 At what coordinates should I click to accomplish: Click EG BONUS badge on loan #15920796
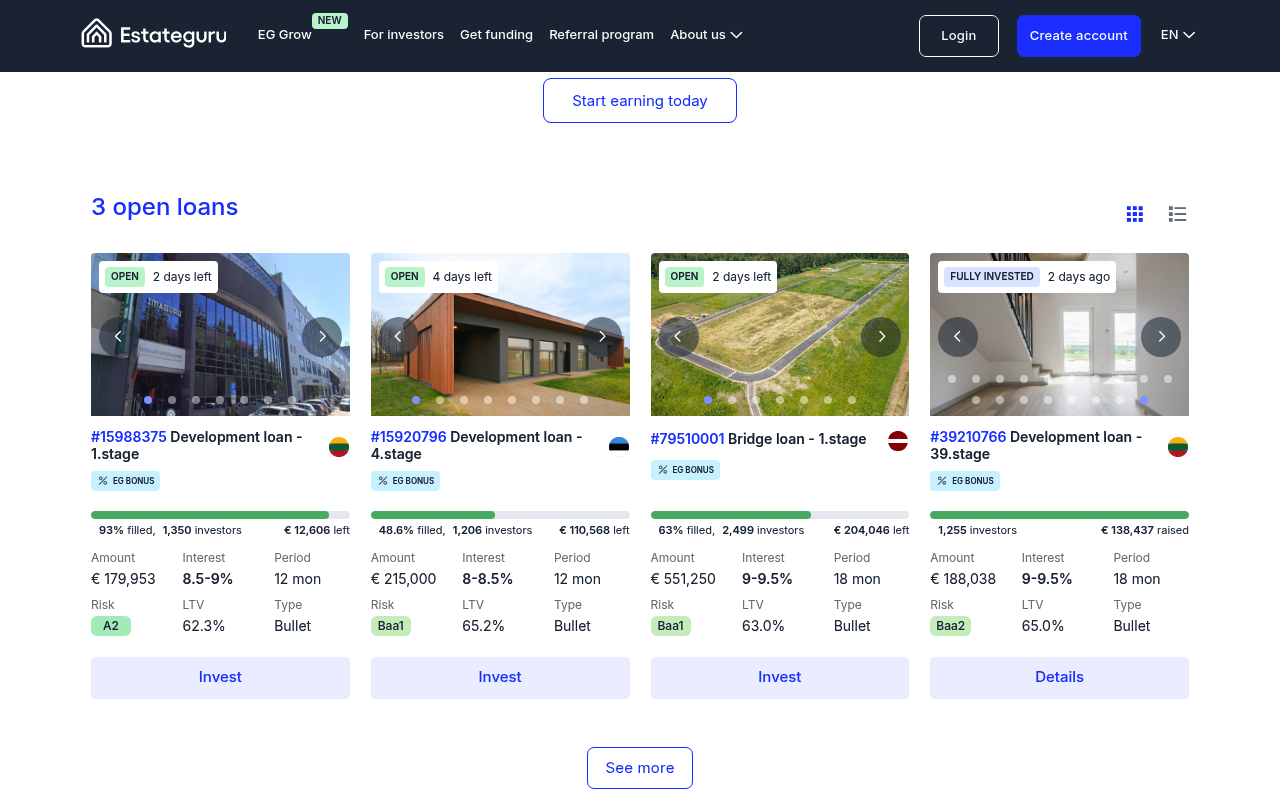pos(405,481)
